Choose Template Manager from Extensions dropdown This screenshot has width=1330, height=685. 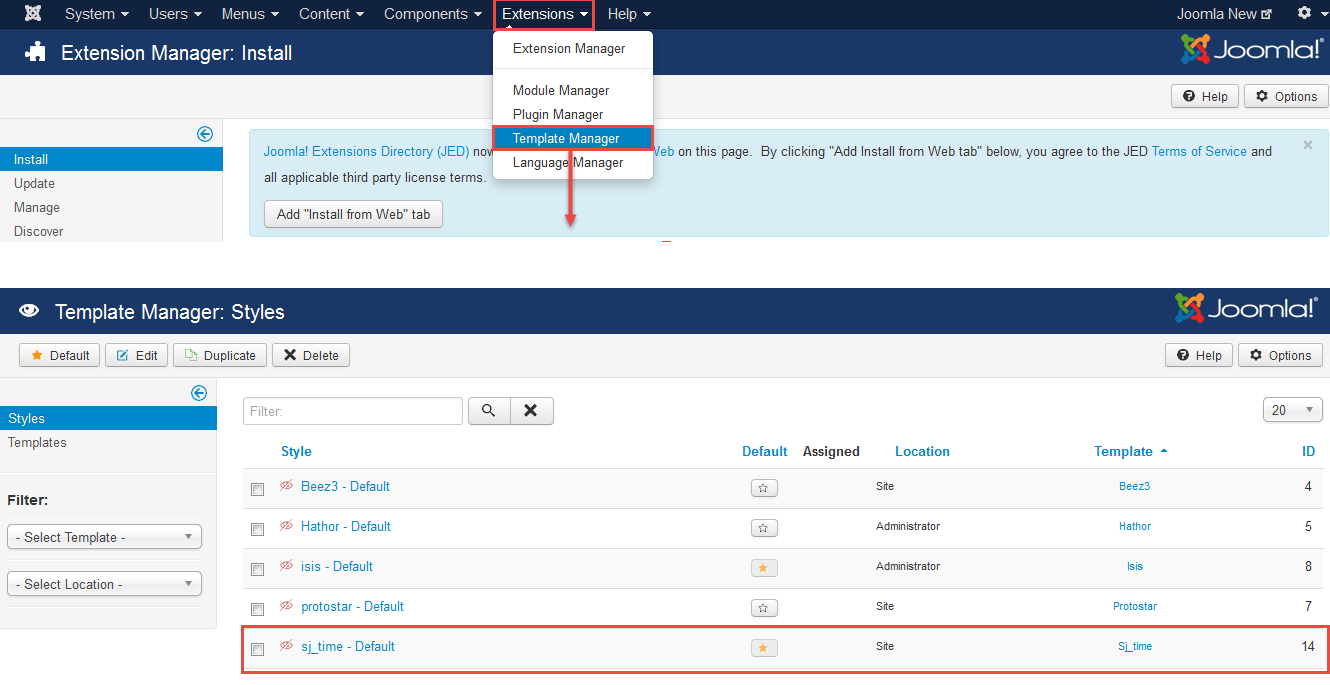[x=572, y=138]
